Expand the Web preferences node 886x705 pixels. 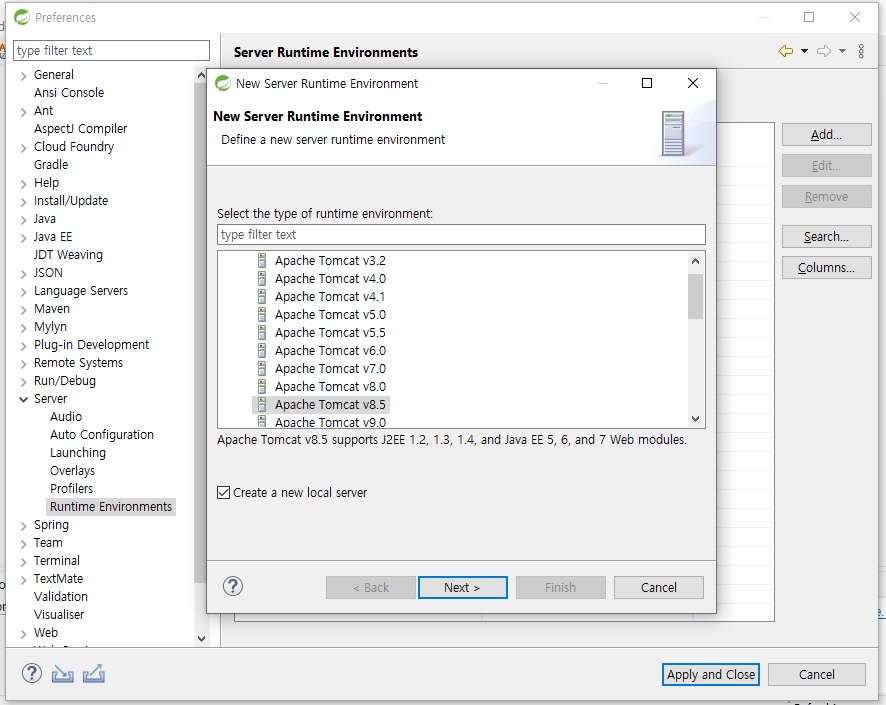coord(23,634)
